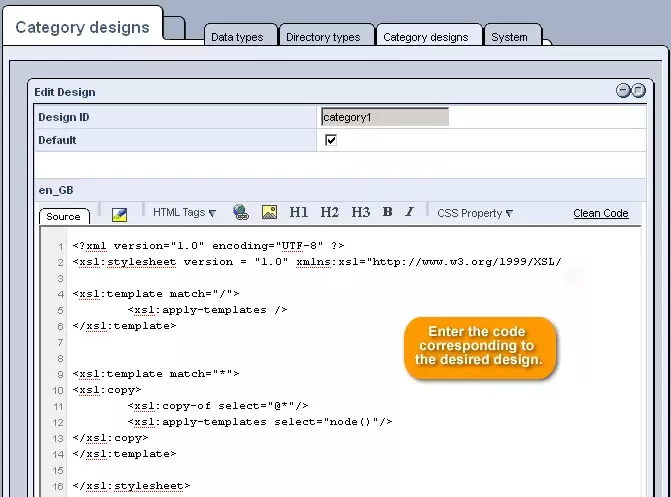
Task: Open the HTML Tags dropdown
Action: coord(184,213)
